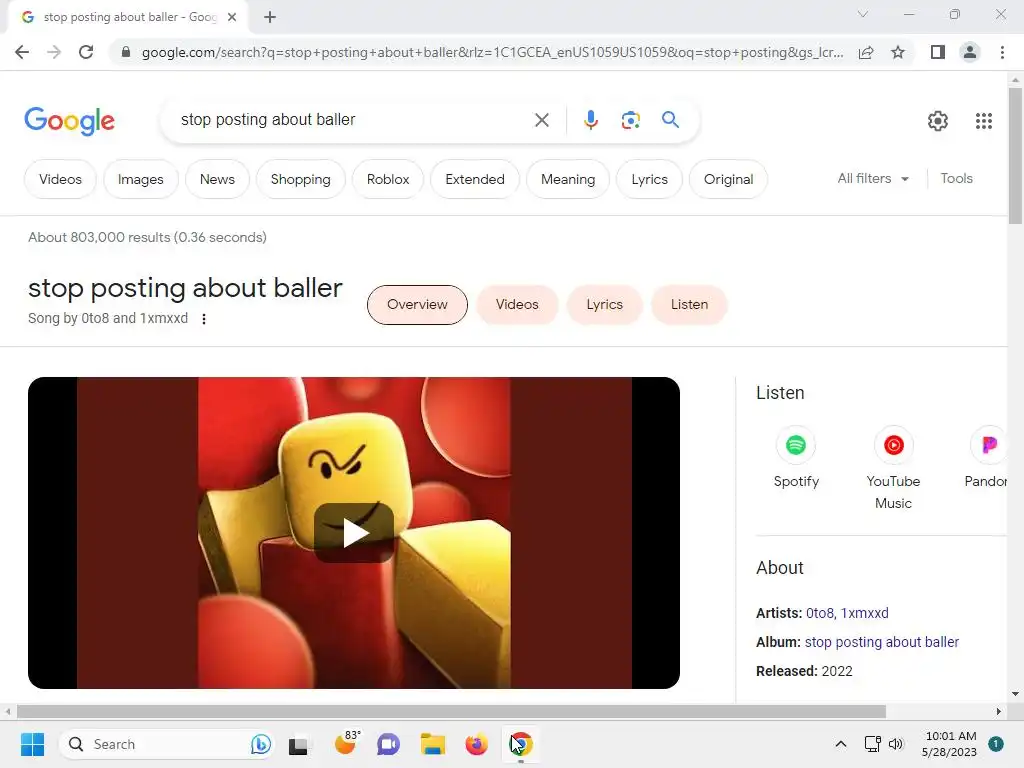
Task: Go to Google home via logo
Action: pos(69,121)
